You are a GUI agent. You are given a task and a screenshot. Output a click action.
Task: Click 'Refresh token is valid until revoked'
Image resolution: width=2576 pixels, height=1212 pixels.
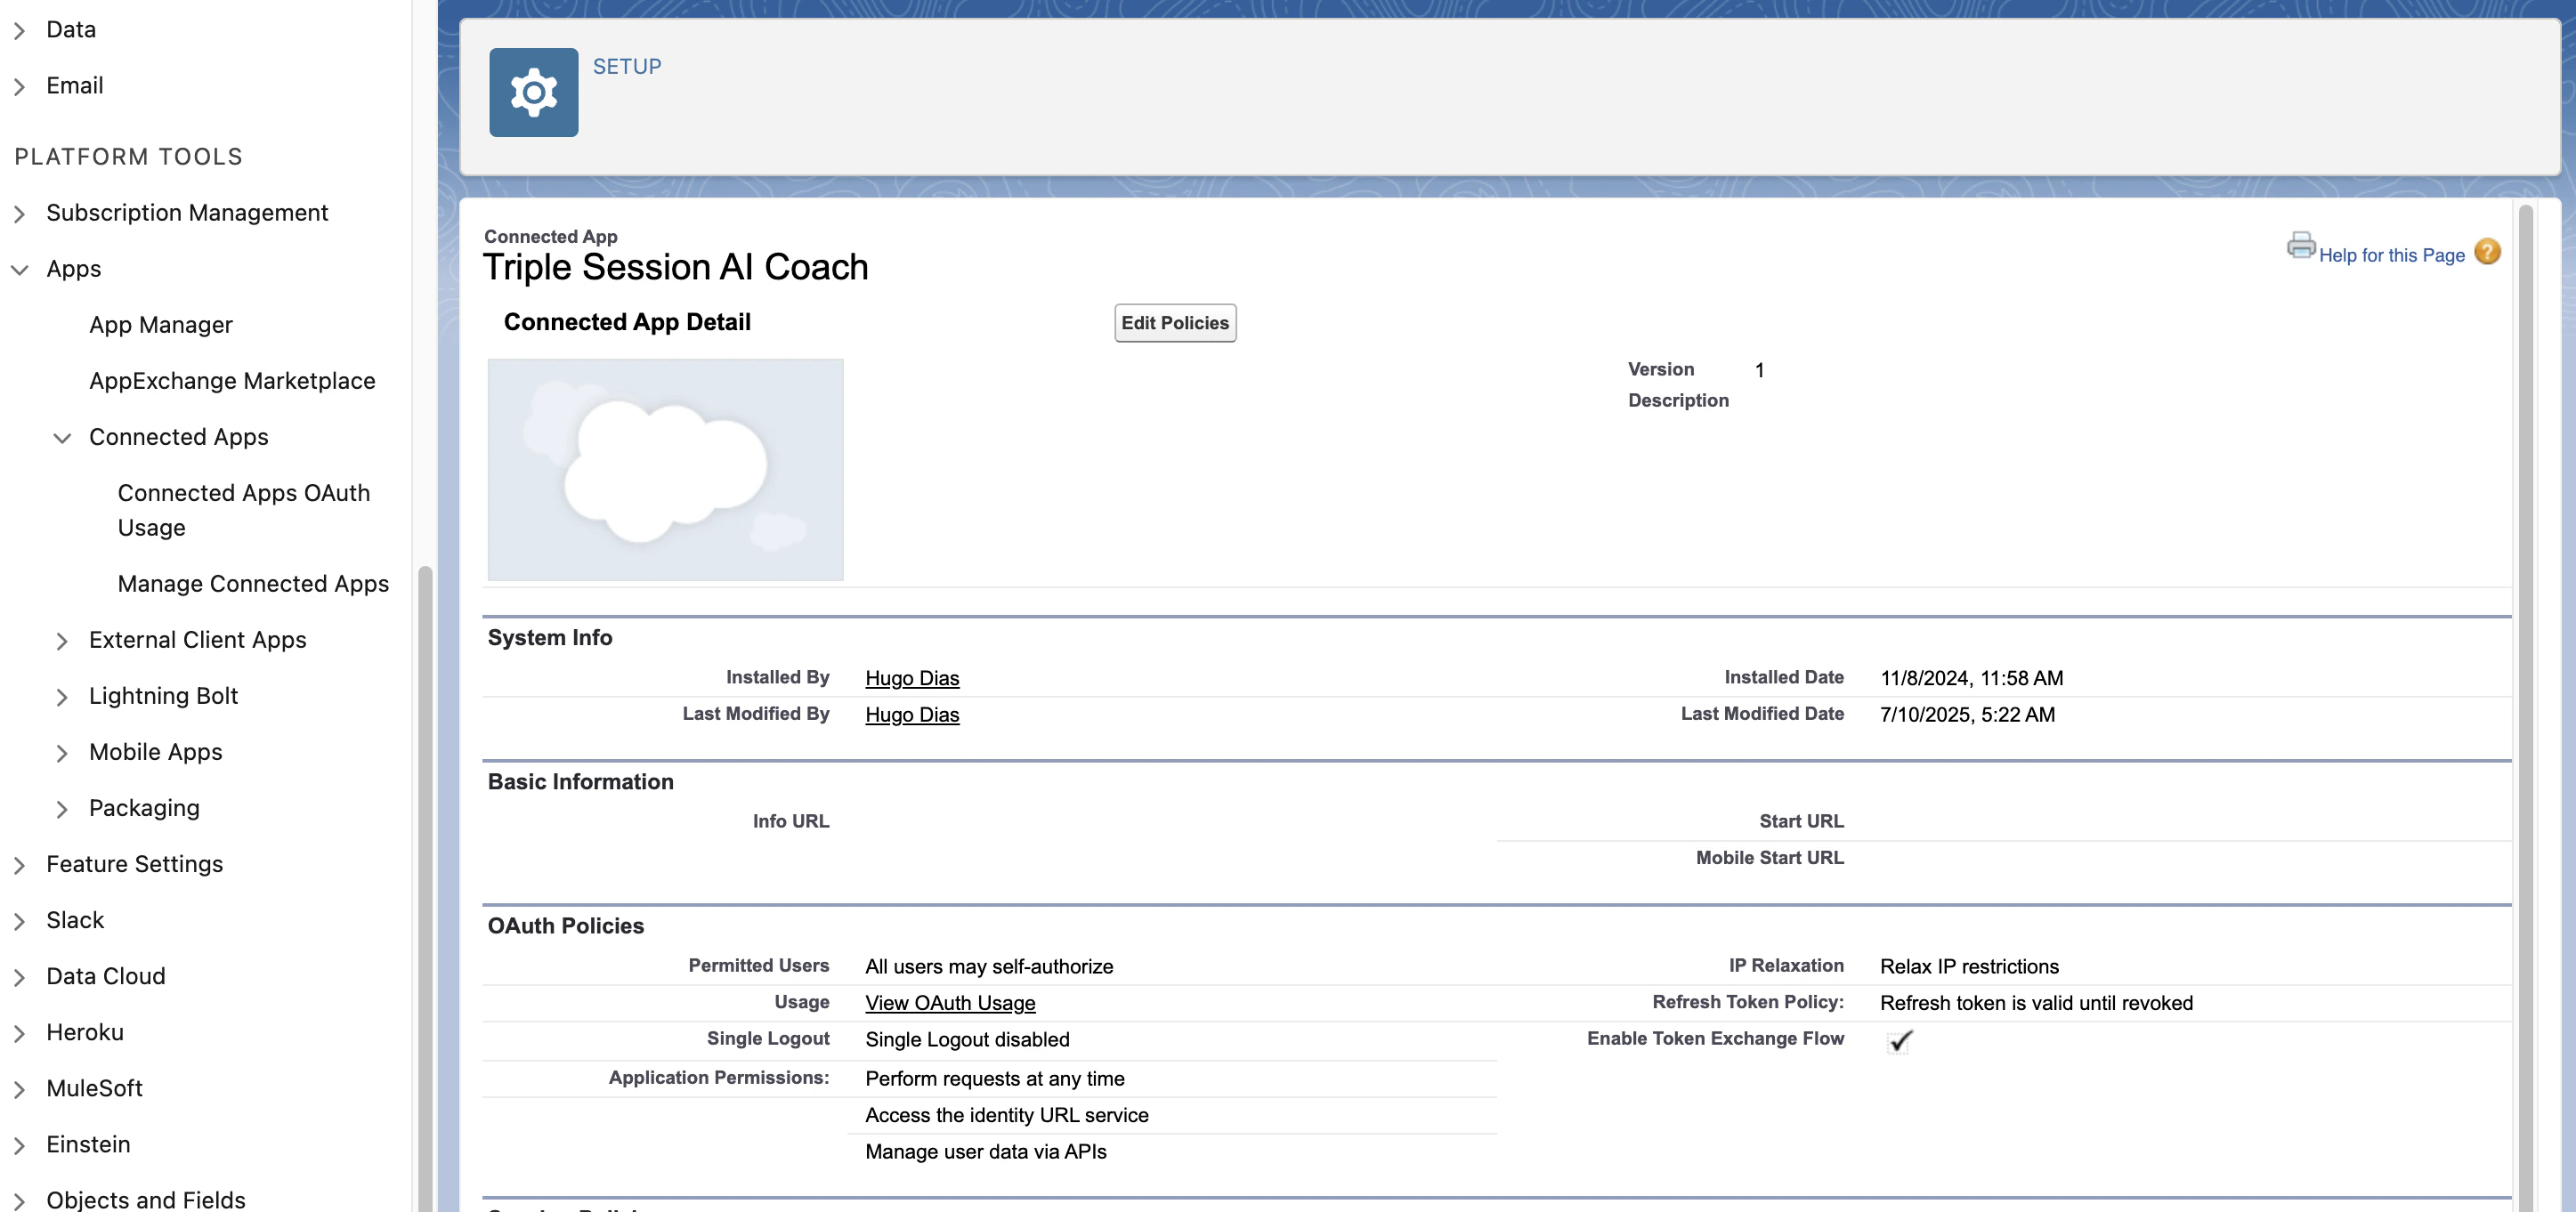coord(2036,1002)
